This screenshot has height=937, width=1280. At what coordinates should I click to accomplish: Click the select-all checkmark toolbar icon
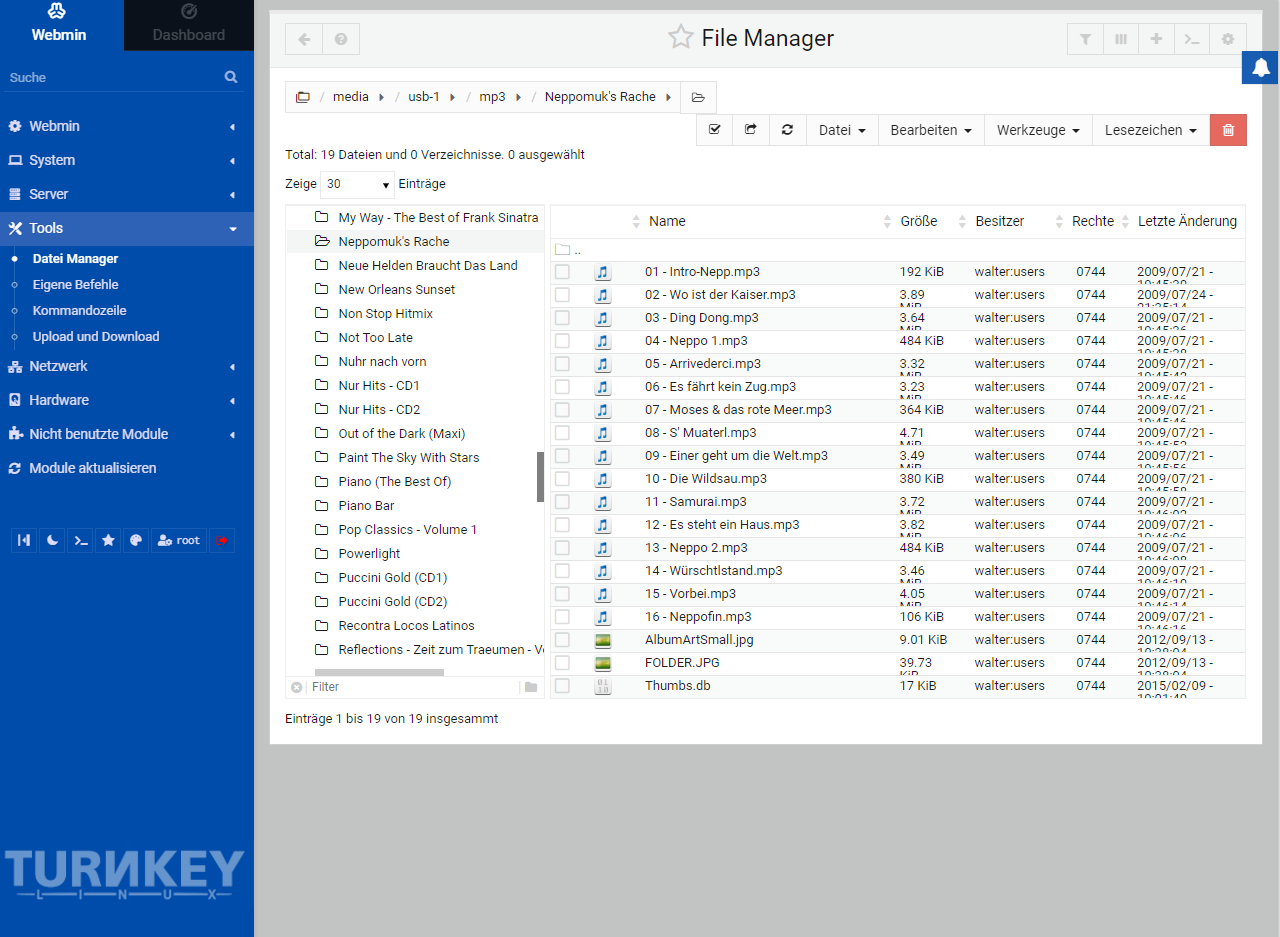714,130
